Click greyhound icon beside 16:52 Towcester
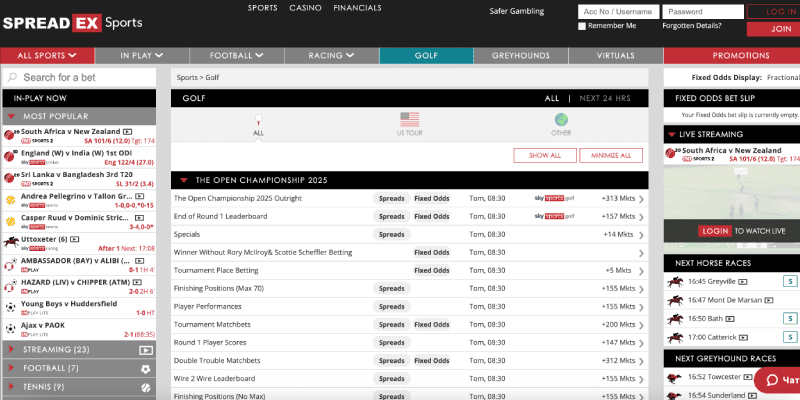800x400 pixels. tap(675, 378)
